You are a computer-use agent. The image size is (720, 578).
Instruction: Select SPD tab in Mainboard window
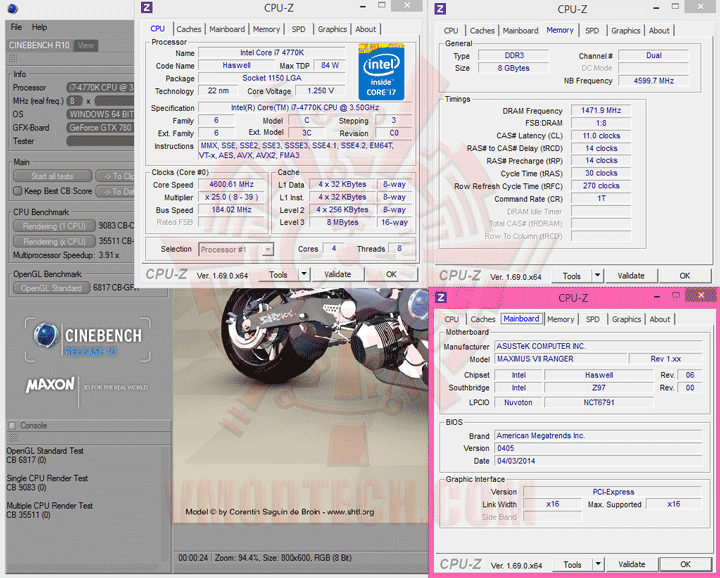(x=593, y=319)
